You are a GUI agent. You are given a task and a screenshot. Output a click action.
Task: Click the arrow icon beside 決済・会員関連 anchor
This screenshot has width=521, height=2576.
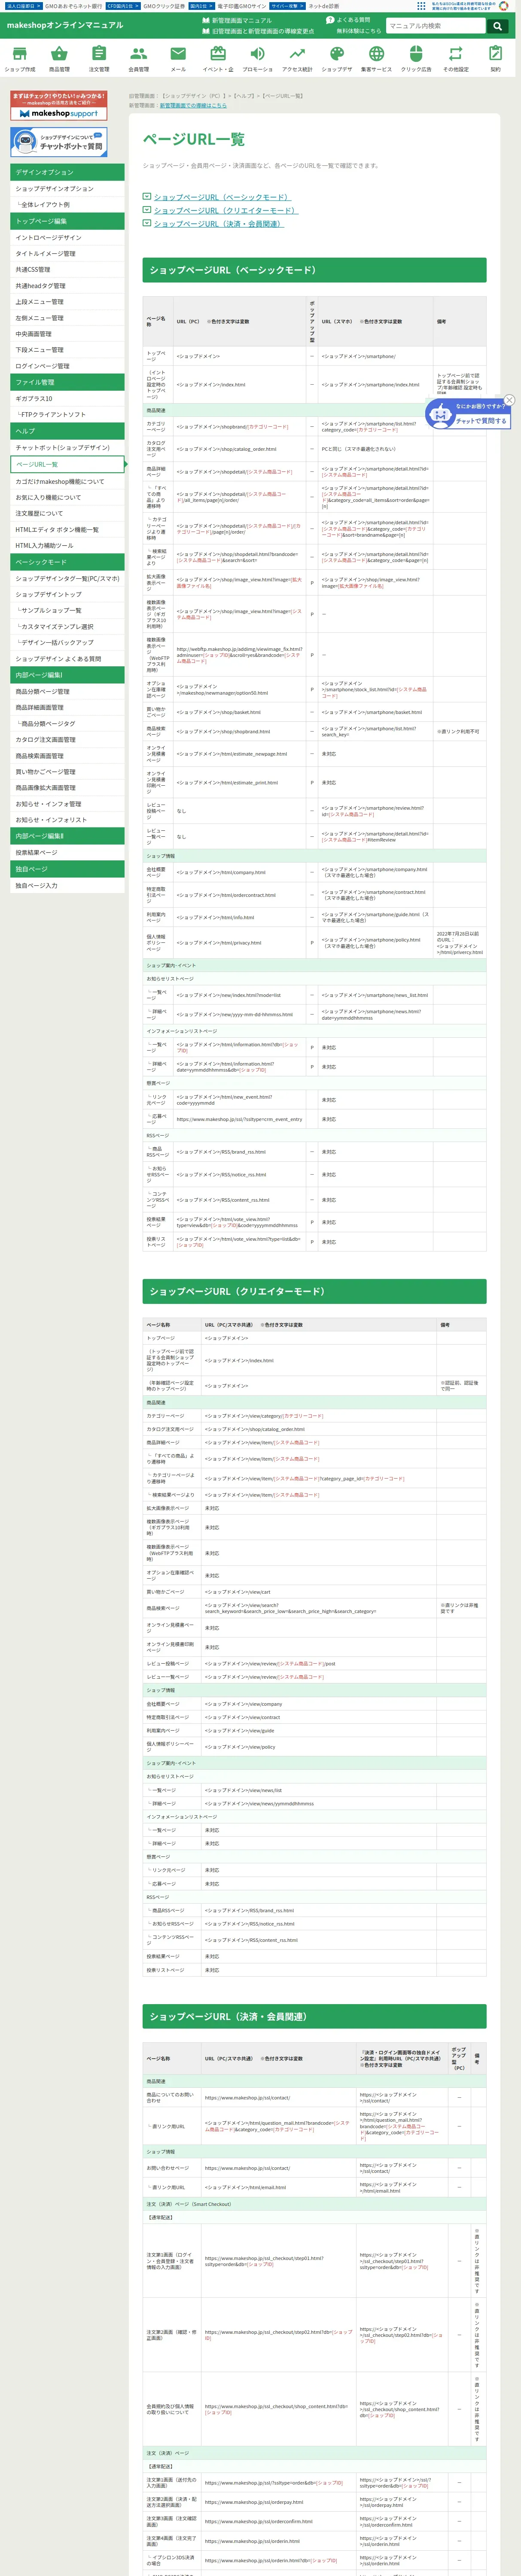point(147,223)
